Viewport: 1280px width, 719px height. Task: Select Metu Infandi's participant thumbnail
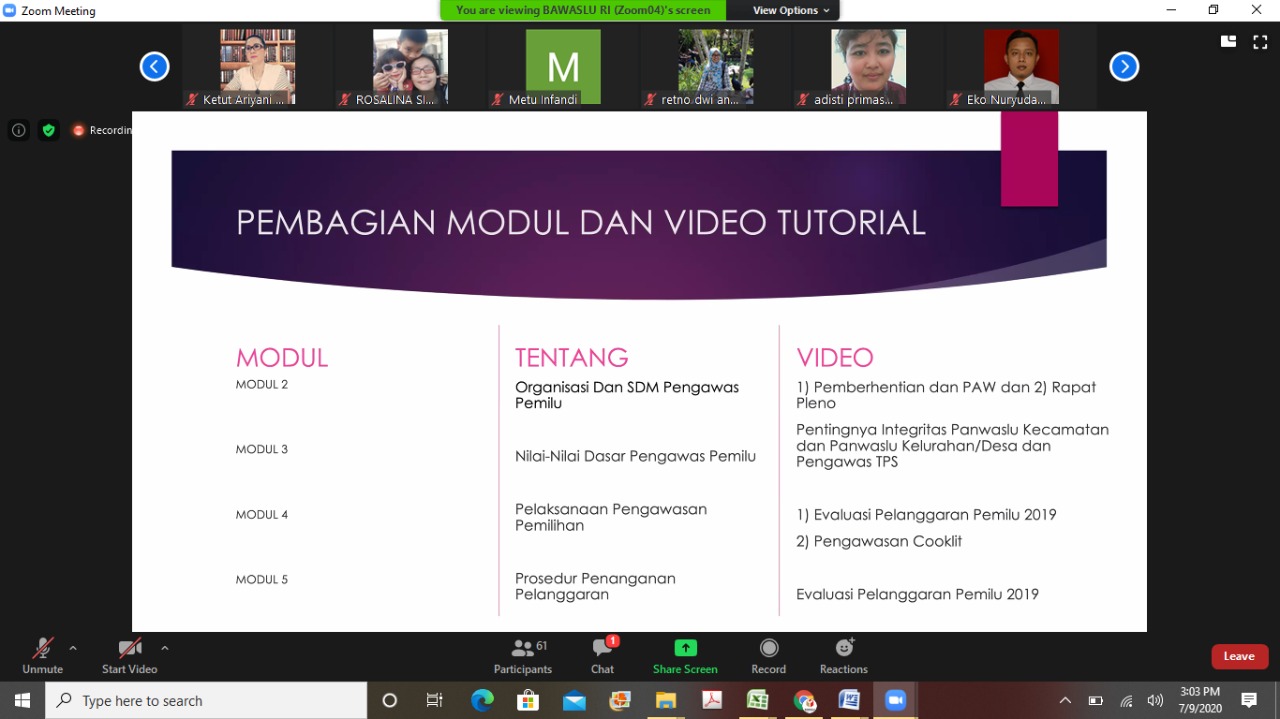[x=562, y=66]
